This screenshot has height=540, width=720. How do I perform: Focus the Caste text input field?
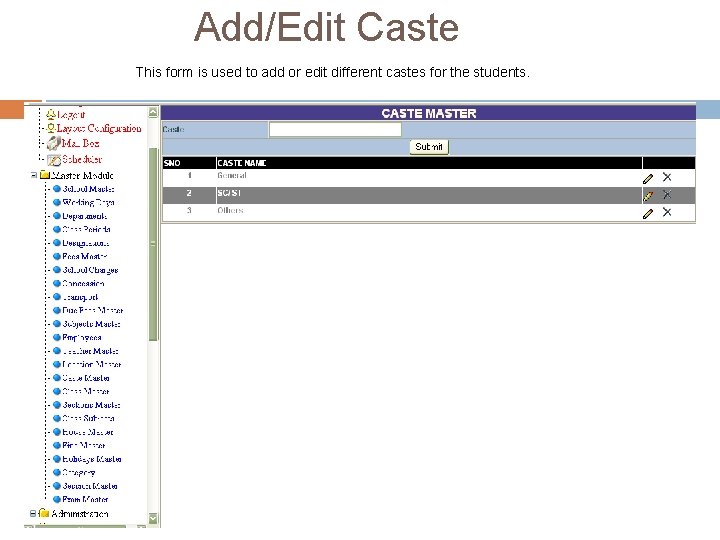(335, 129)
